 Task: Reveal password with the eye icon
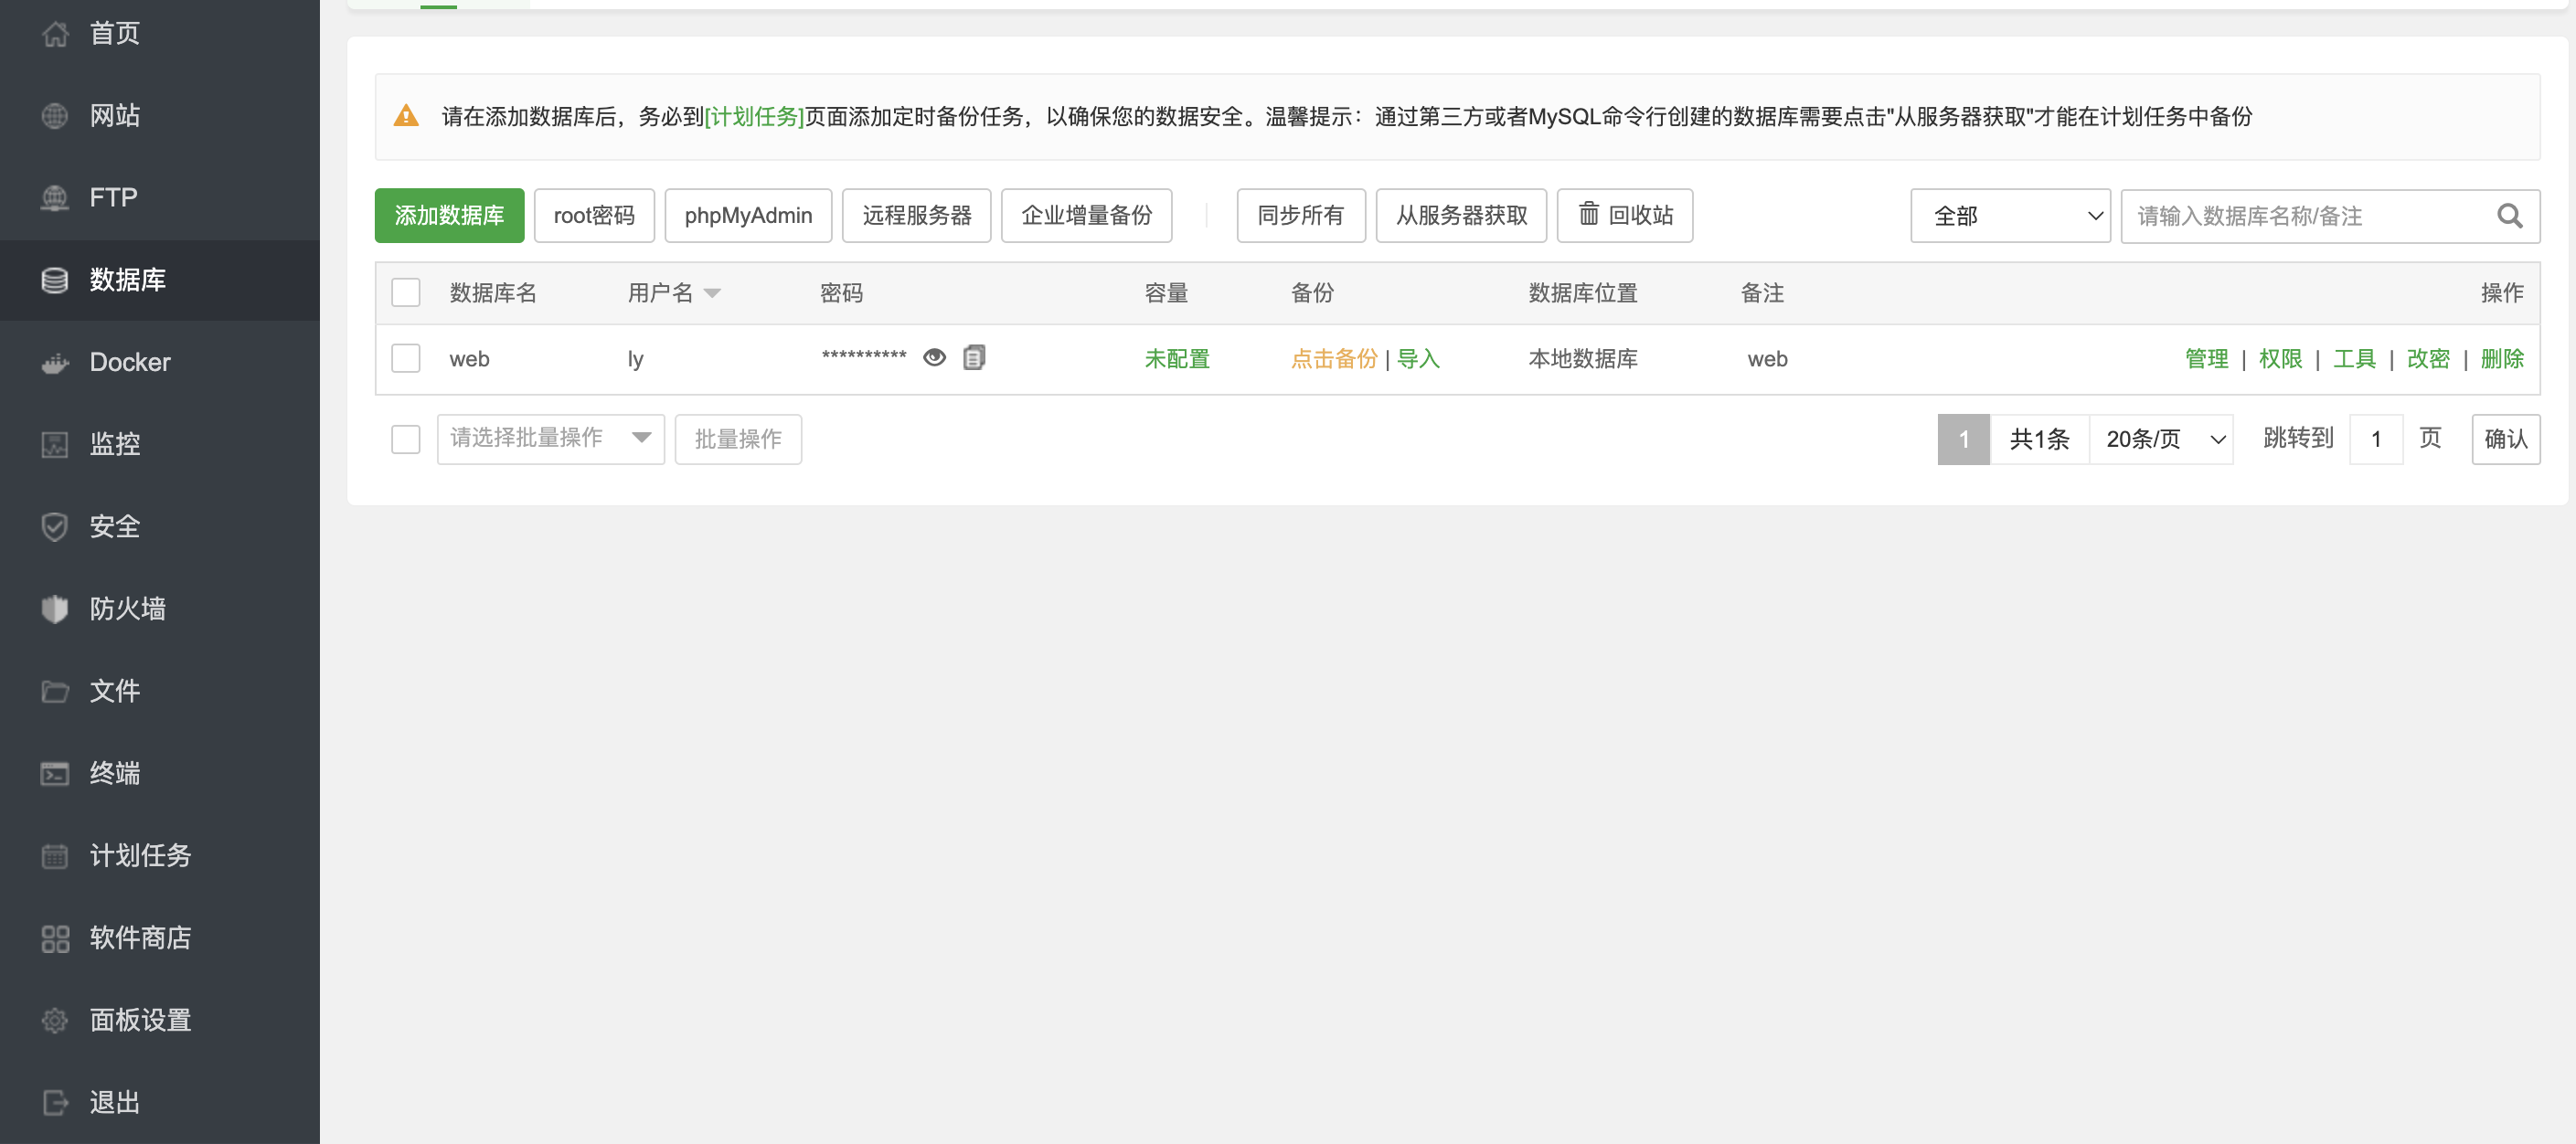point(934,357)
